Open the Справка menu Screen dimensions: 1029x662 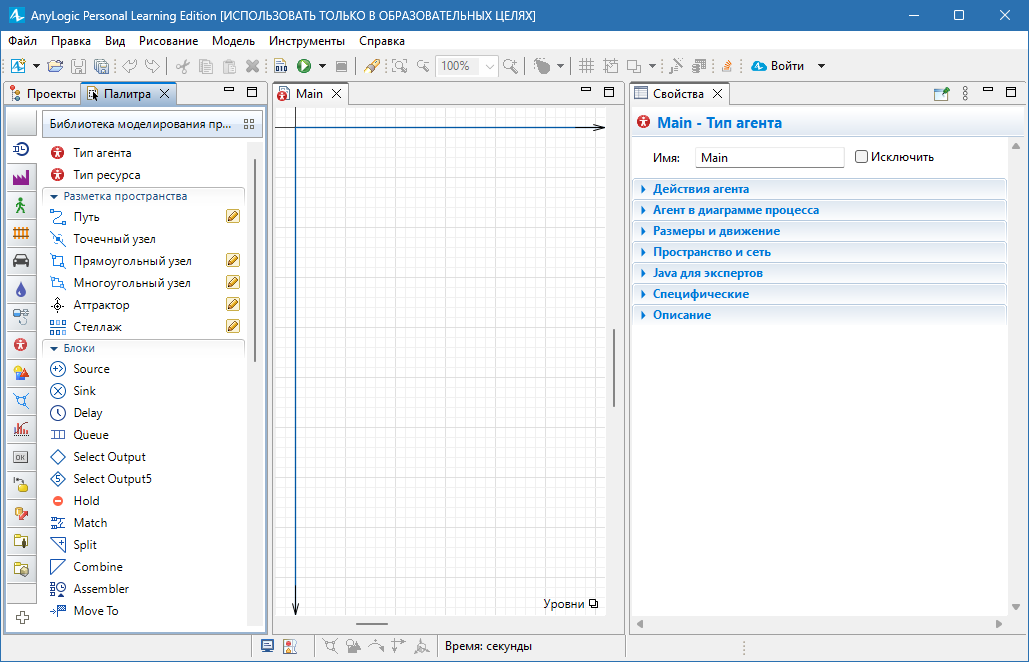pyautogui.click(x=381, y=41)
